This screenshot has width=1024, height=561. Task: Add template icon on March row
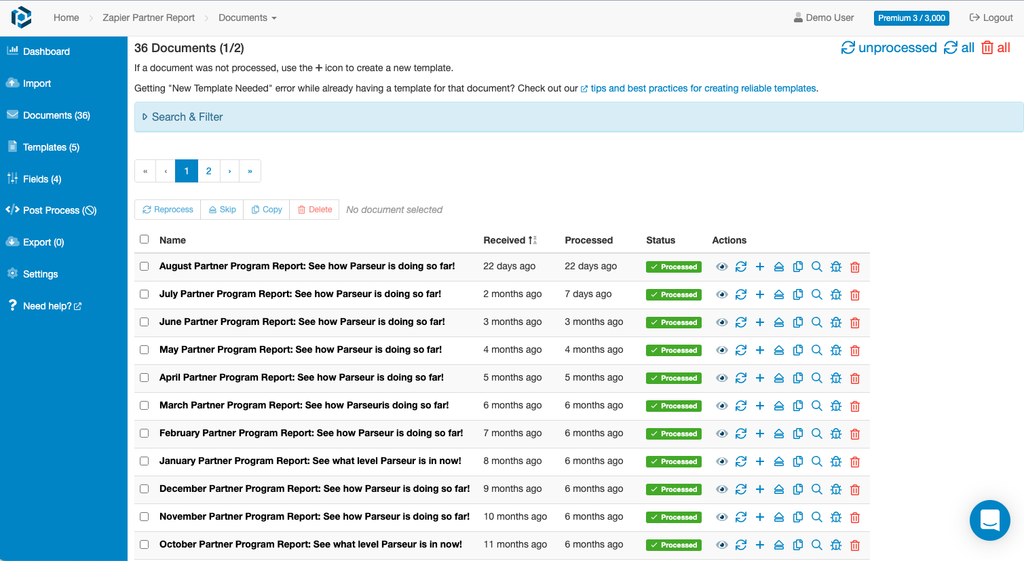tap(760, 406)
